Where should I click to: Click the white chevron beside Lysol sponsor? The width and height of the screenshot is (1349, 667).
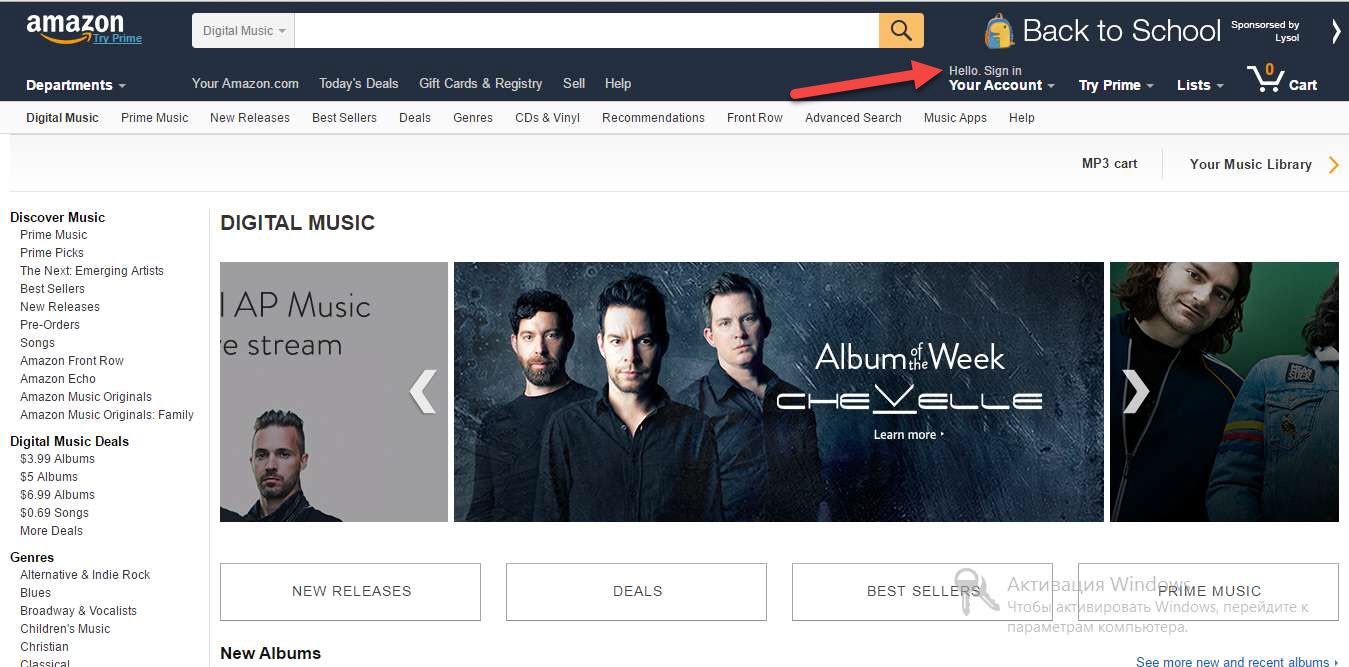pos(1336,31)
